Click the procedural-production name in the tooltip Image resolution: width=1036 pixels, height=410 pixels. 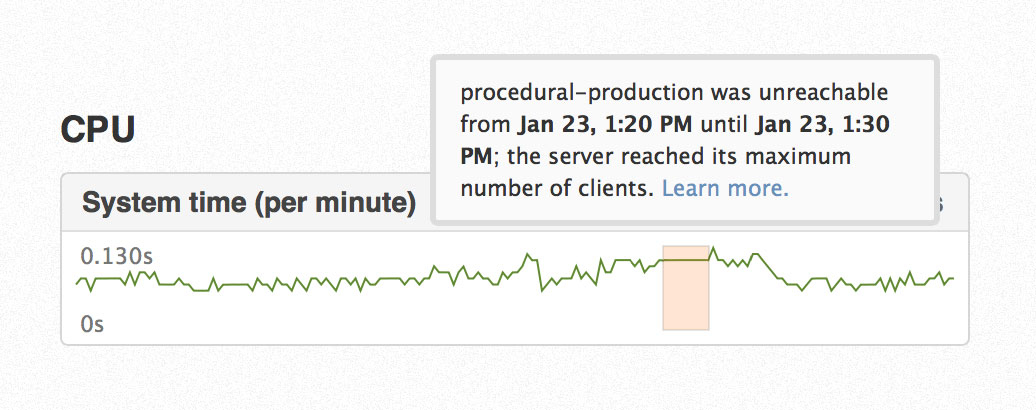(583, 93)
